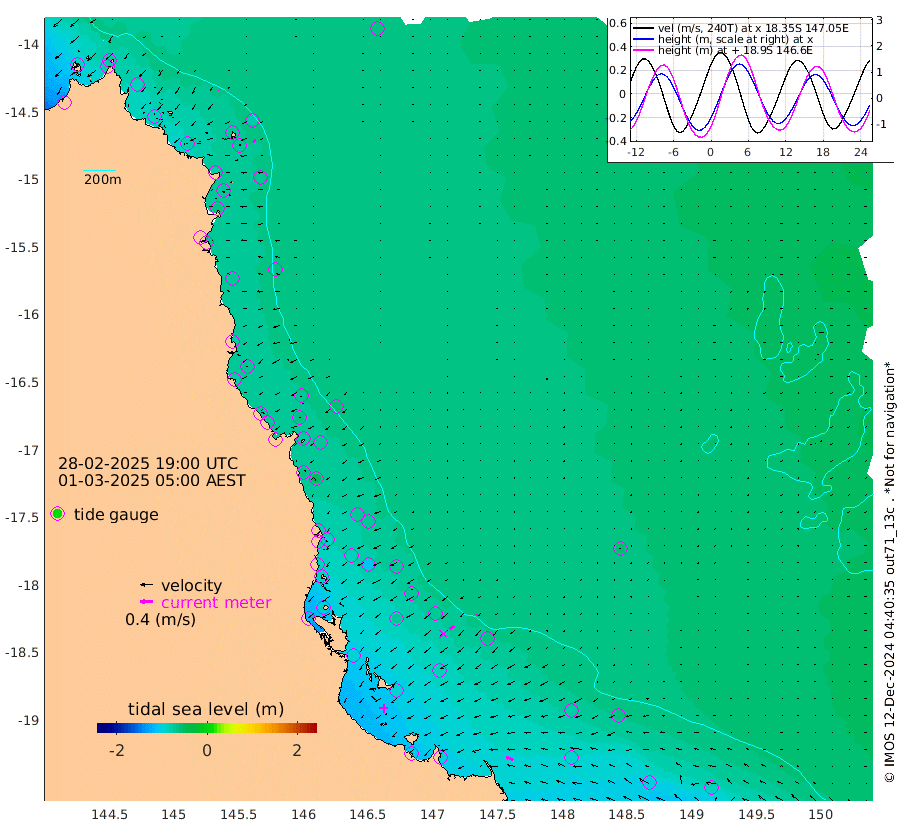This screenshot has width=900, height=834.
Task: Click the 'current meter' legend text
Action: tap(216, 603)
